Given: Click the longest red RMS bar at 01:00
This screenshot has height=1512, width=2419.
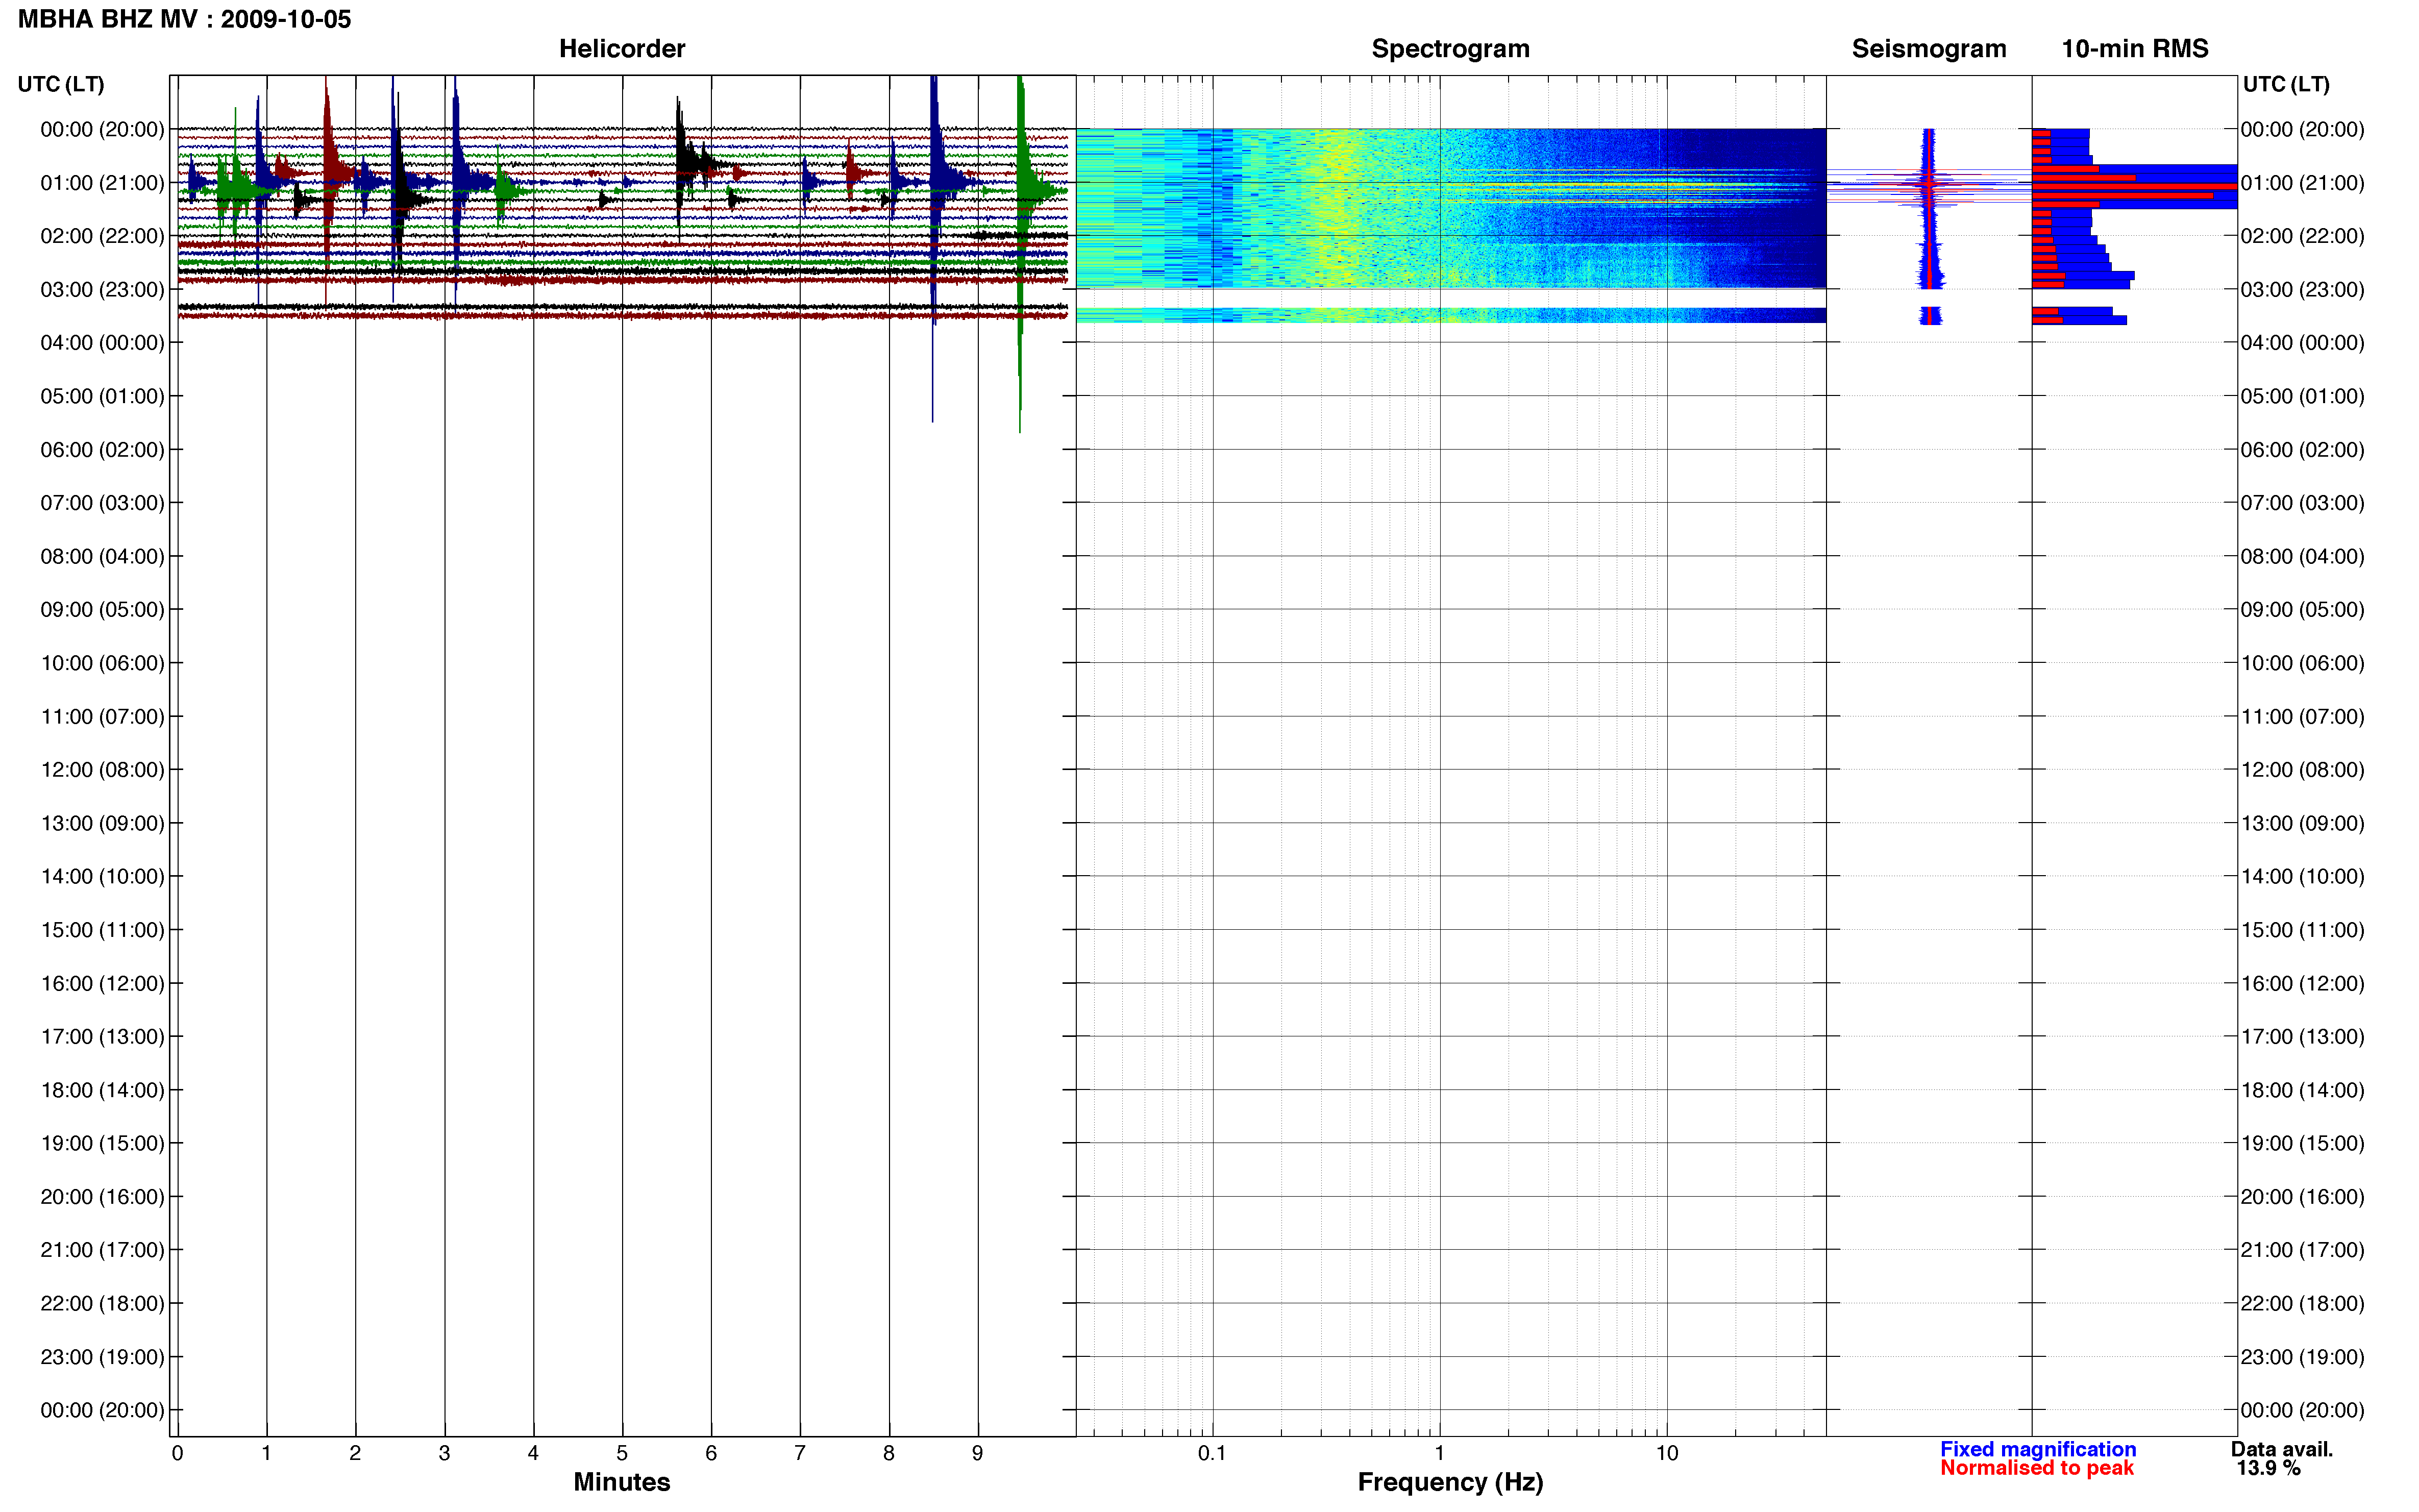Looking at the screenshot, I should coord(2134,186).
